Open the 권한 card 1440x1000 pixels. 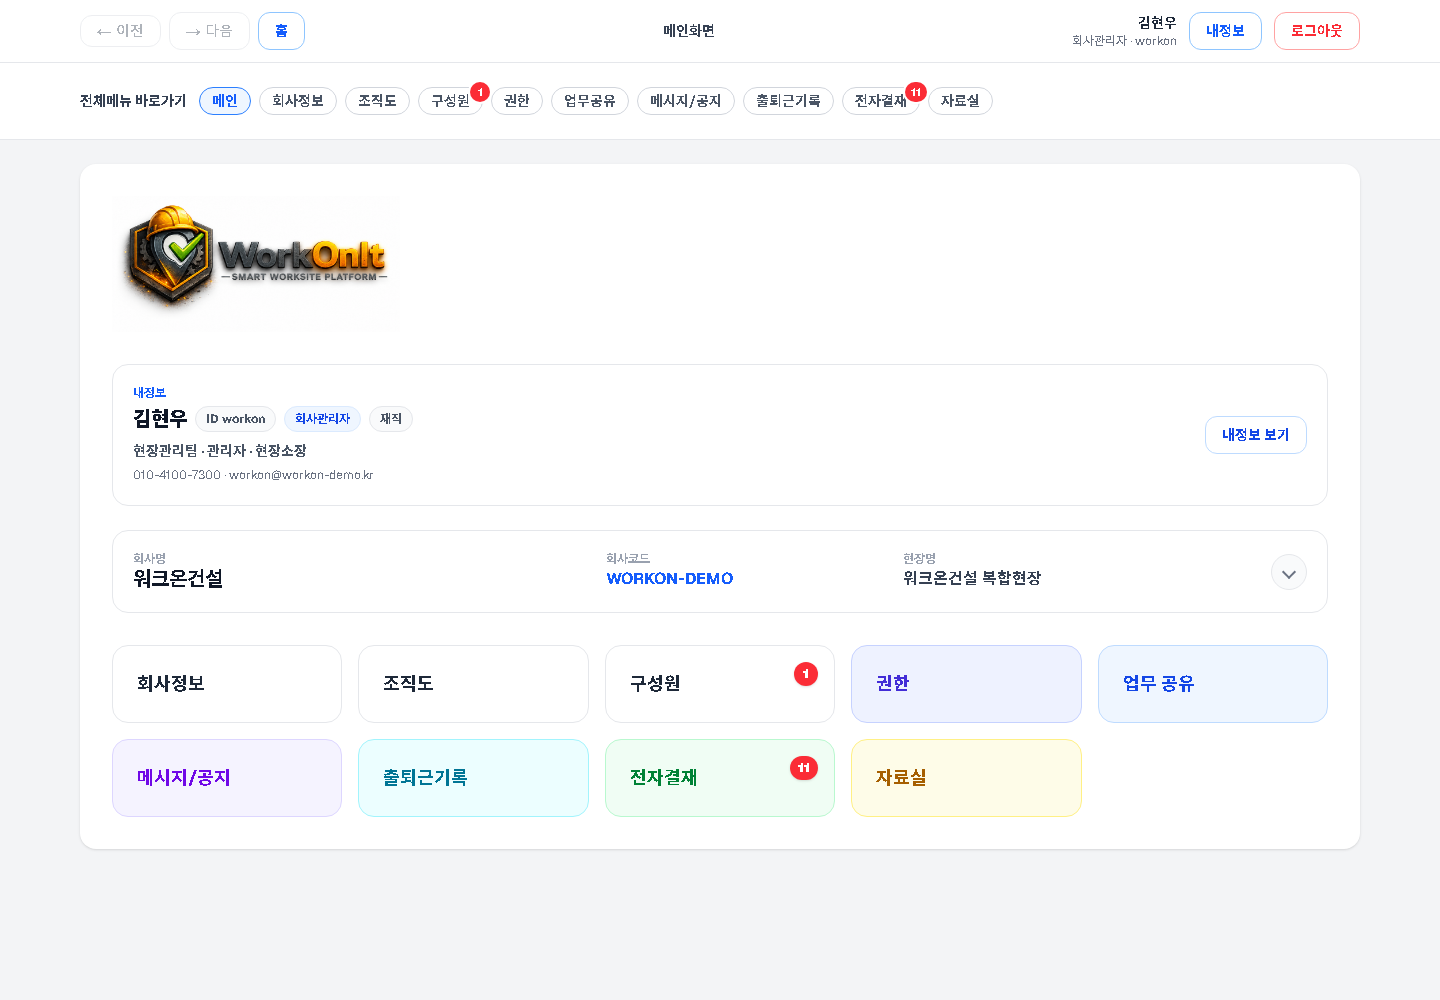pyautogui.click(x=966, y=684)
